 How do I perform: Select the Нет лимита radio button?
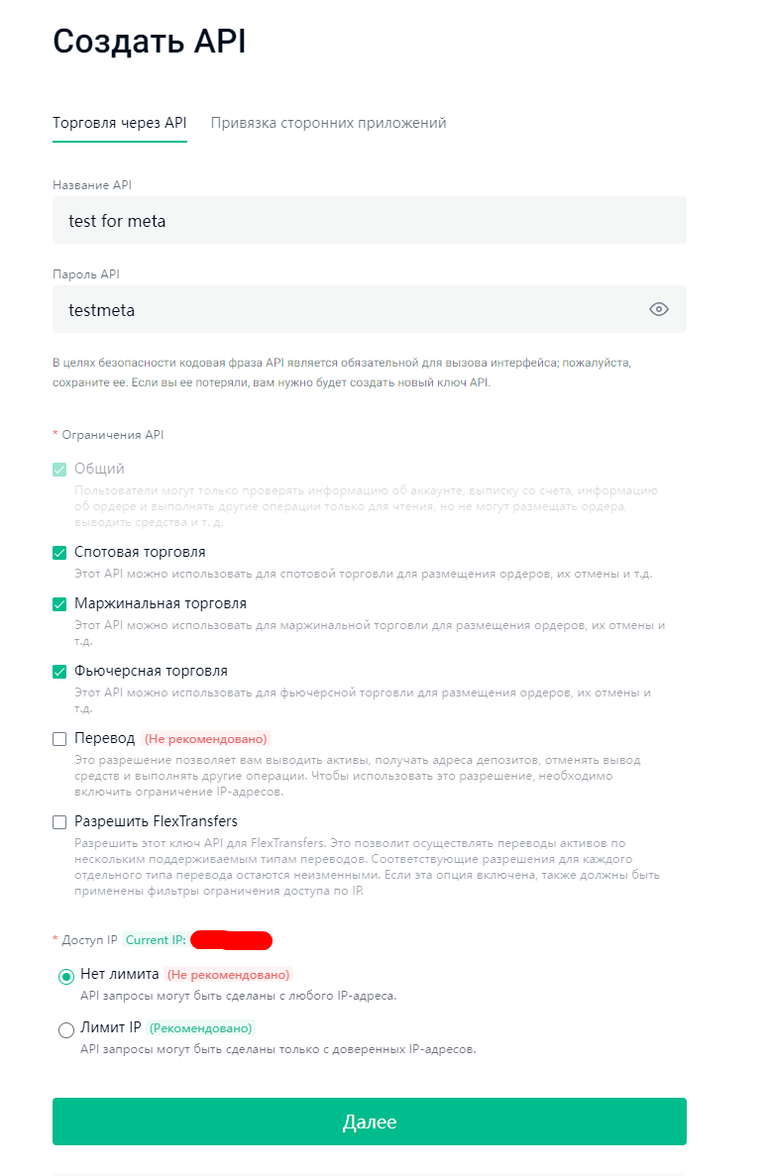click(67, 976)
